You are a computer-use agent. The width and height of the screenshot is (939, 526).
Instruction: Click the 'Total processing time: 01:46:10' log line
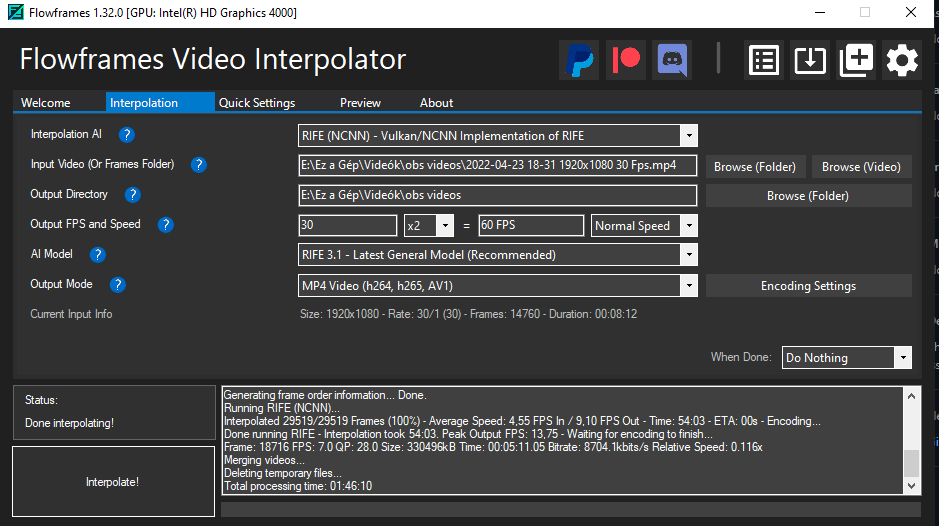click(x=298, y=486)
